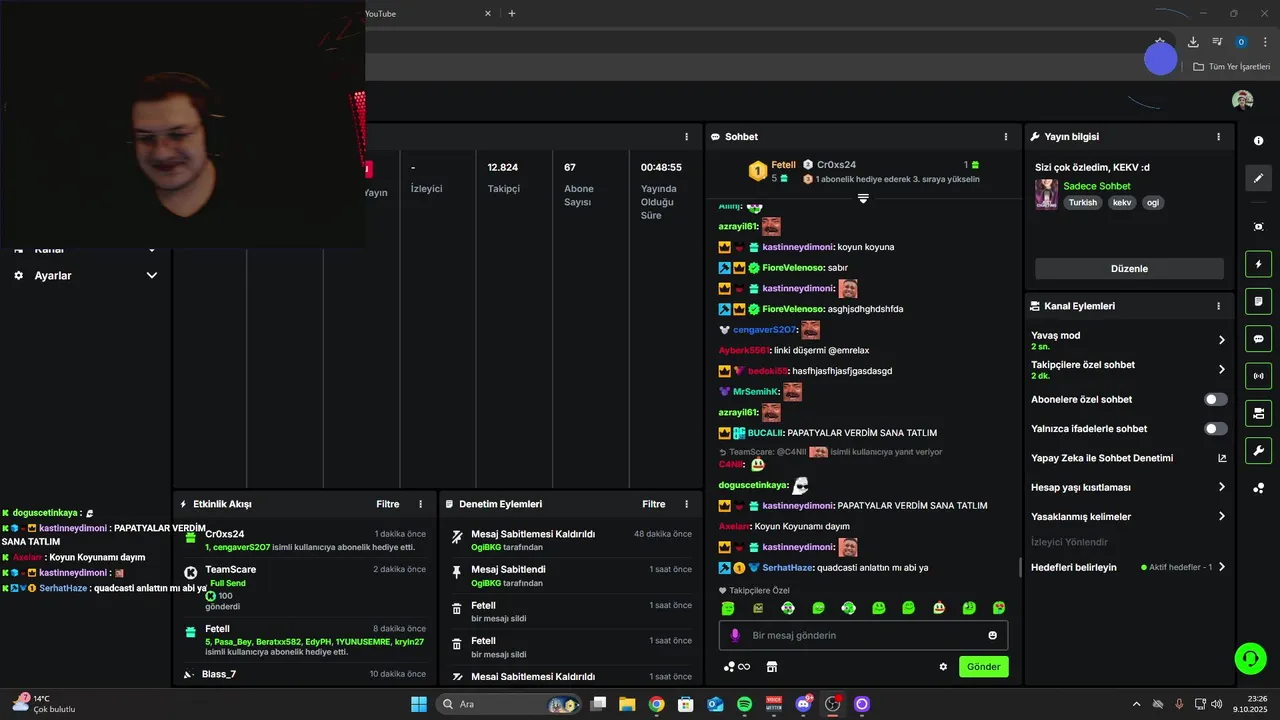Open Sohbet panel three-dot menu
The height and width of the screenshot is (720, 1280).
[x=1006, y=137]
